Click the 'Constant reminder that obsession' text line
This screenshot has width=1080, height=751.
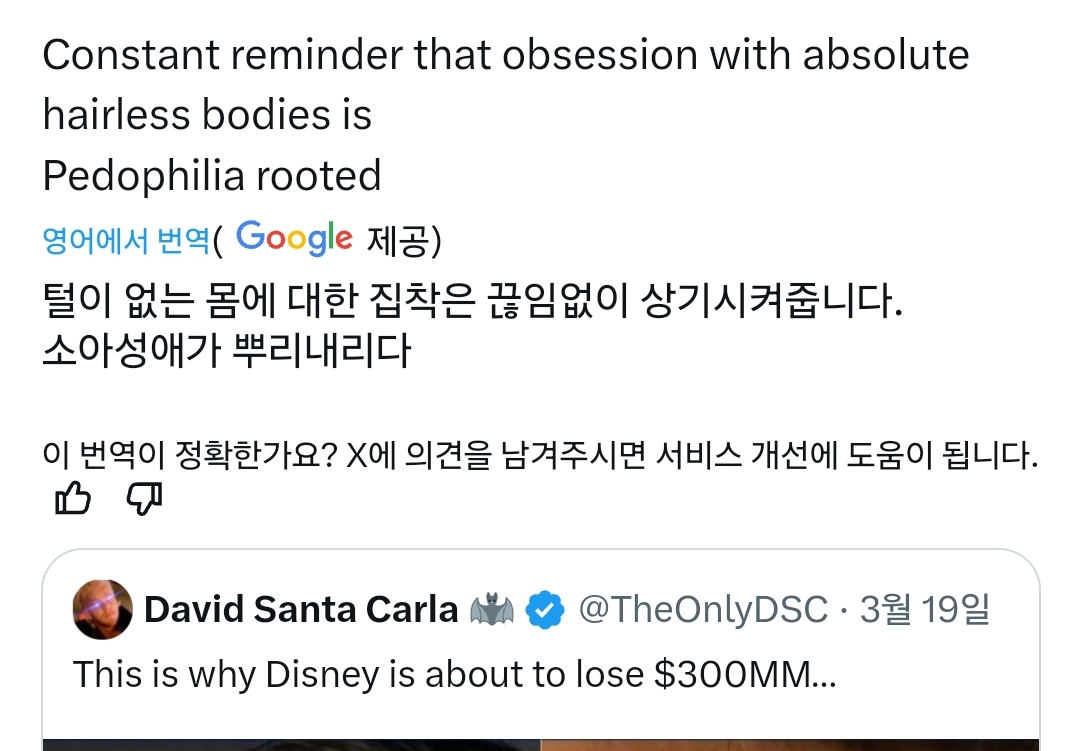pos(505,56)
